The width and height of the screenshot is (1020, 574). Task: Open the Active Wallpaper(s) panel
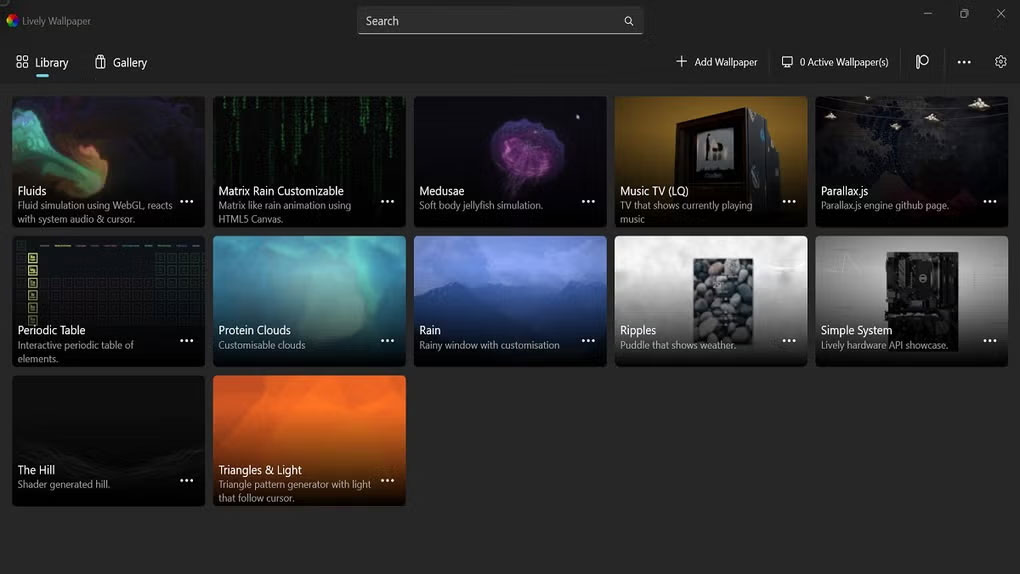[x=835, y=62]
